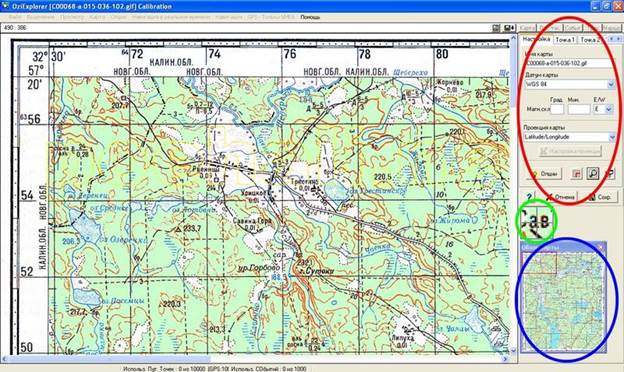
Task: Click the Липуха settlement label on the map
Action: (403, 337)
